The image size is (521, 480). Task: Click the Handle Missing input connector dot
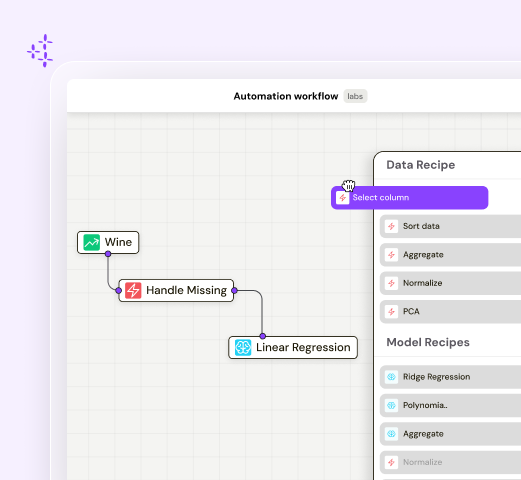(119, 291)
